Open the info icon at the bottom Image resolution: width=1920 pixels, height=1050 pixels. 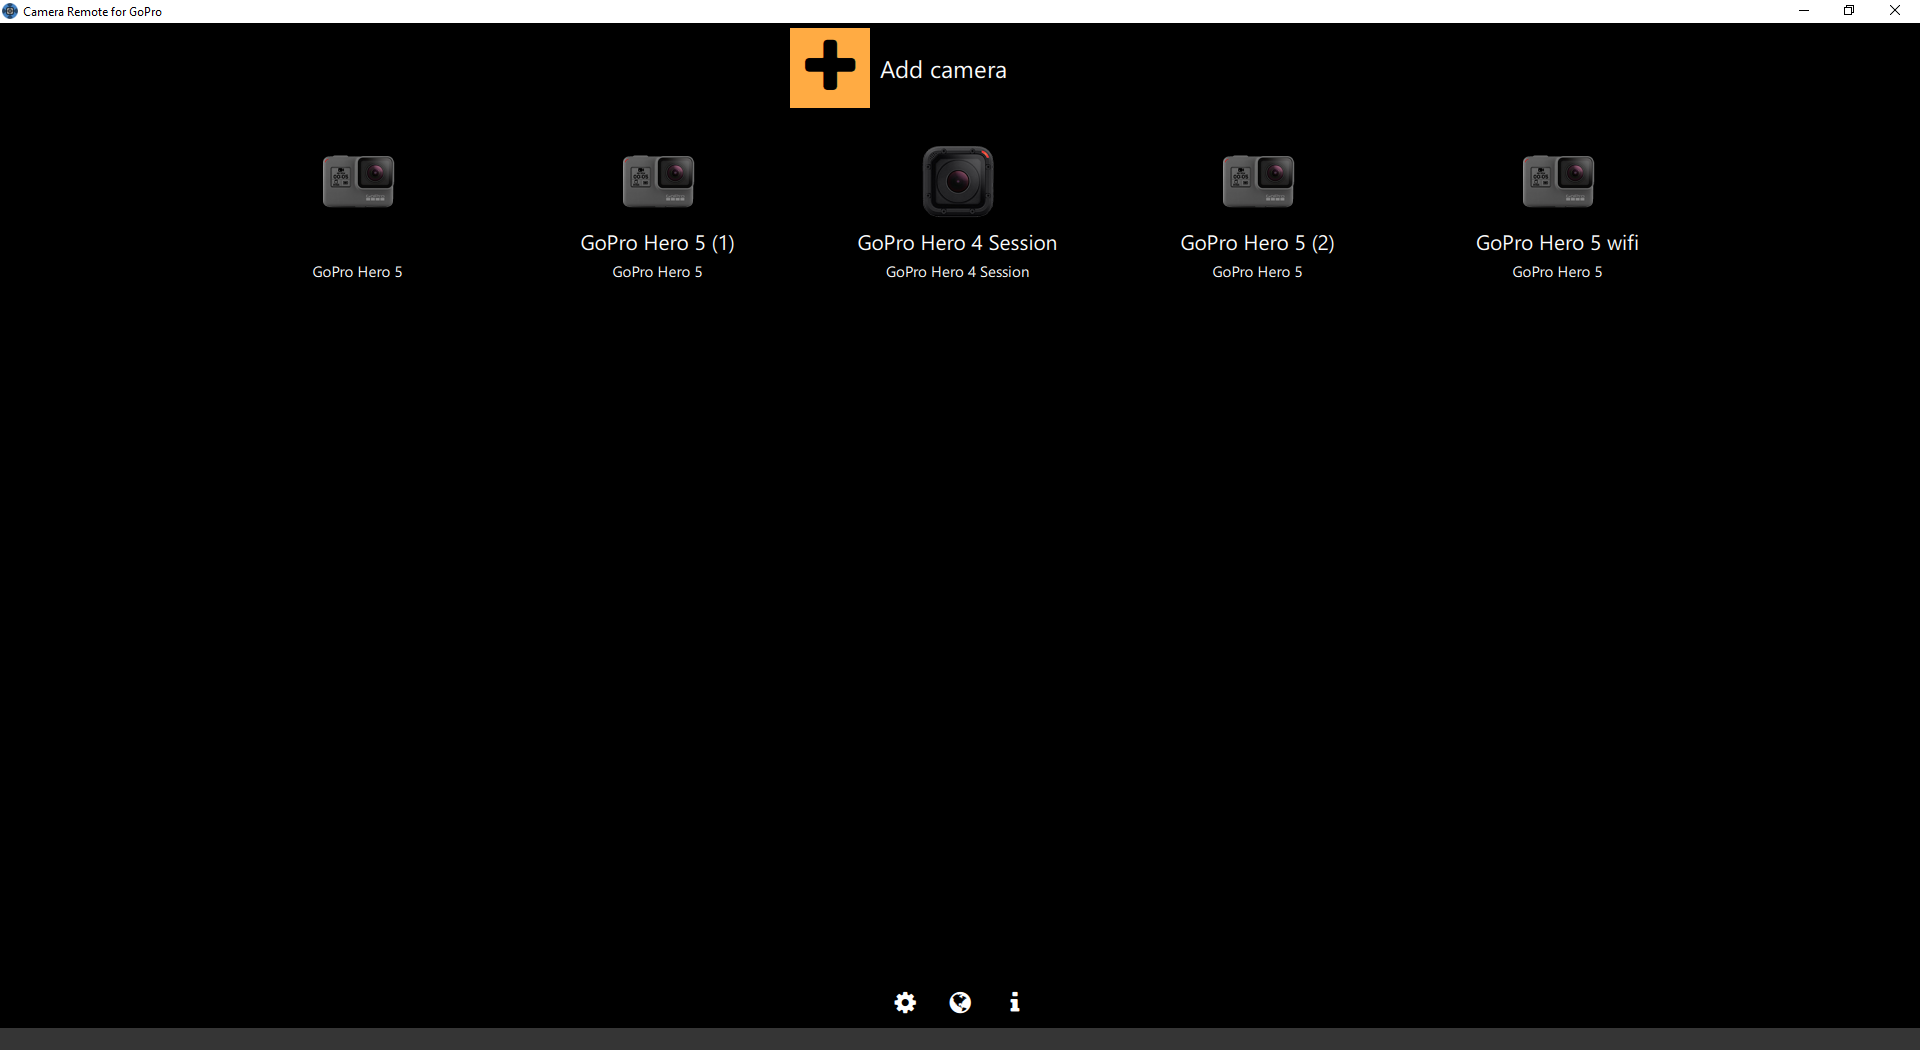pyautogui.click(x=1015, y=1003)
